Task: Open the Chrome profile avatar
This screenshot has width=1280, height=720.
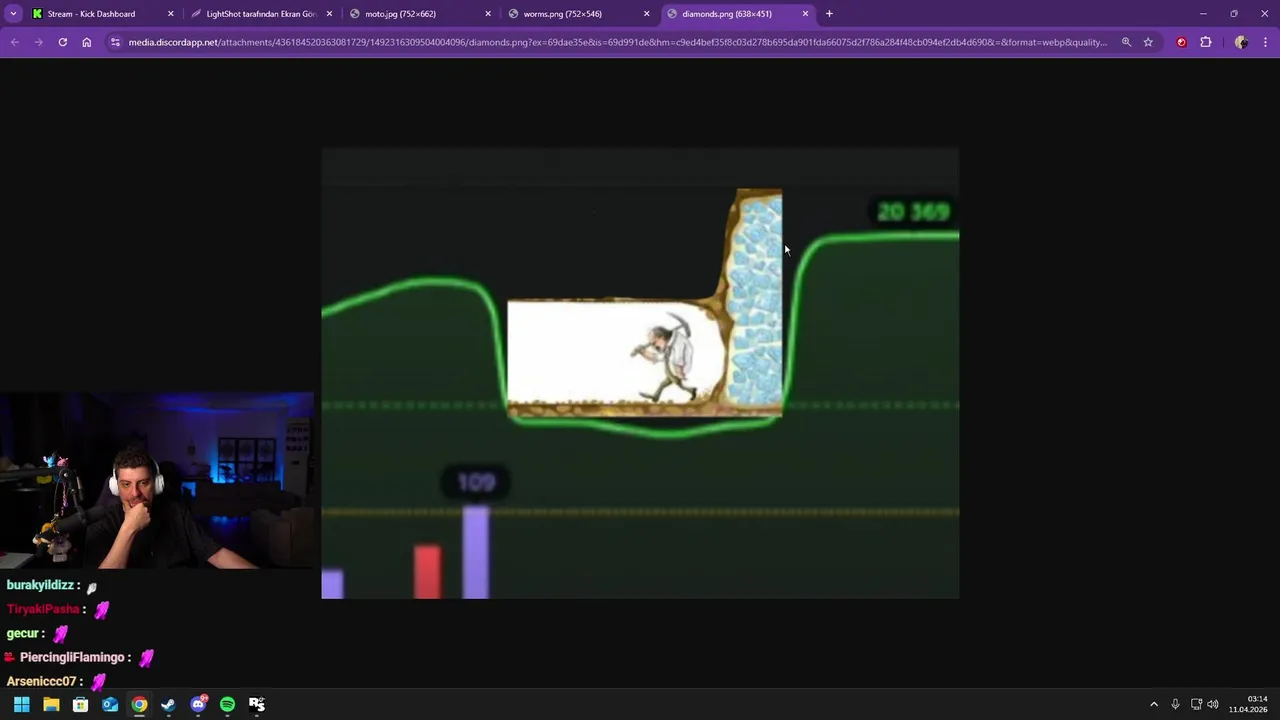Action: pyautogui.click(x=1241, y=42)
